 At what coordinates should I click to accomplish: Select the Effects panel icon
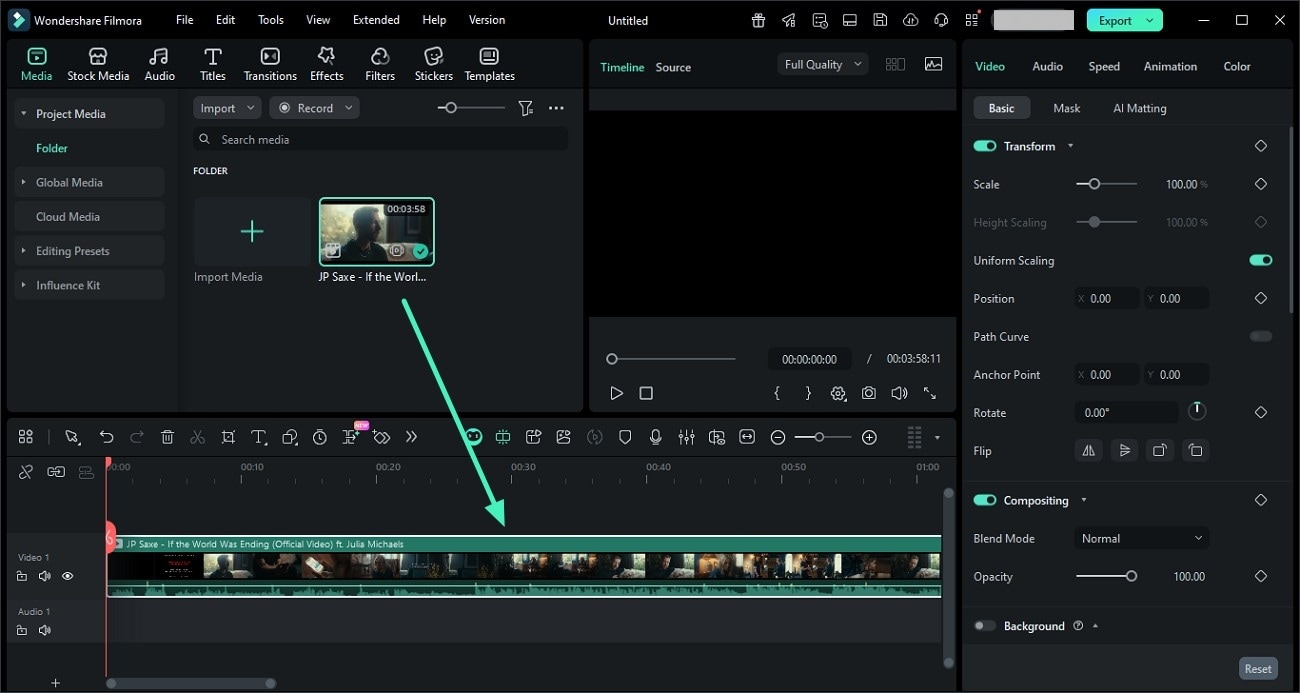click(326, 62)
